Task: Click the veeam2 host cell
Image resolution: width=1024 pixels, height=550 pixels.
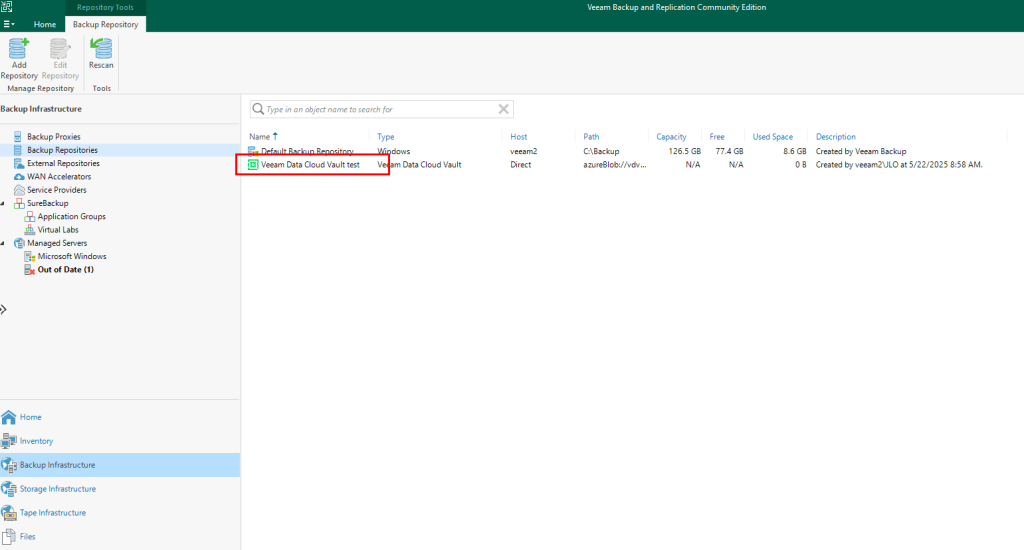Action: (523, 151)
